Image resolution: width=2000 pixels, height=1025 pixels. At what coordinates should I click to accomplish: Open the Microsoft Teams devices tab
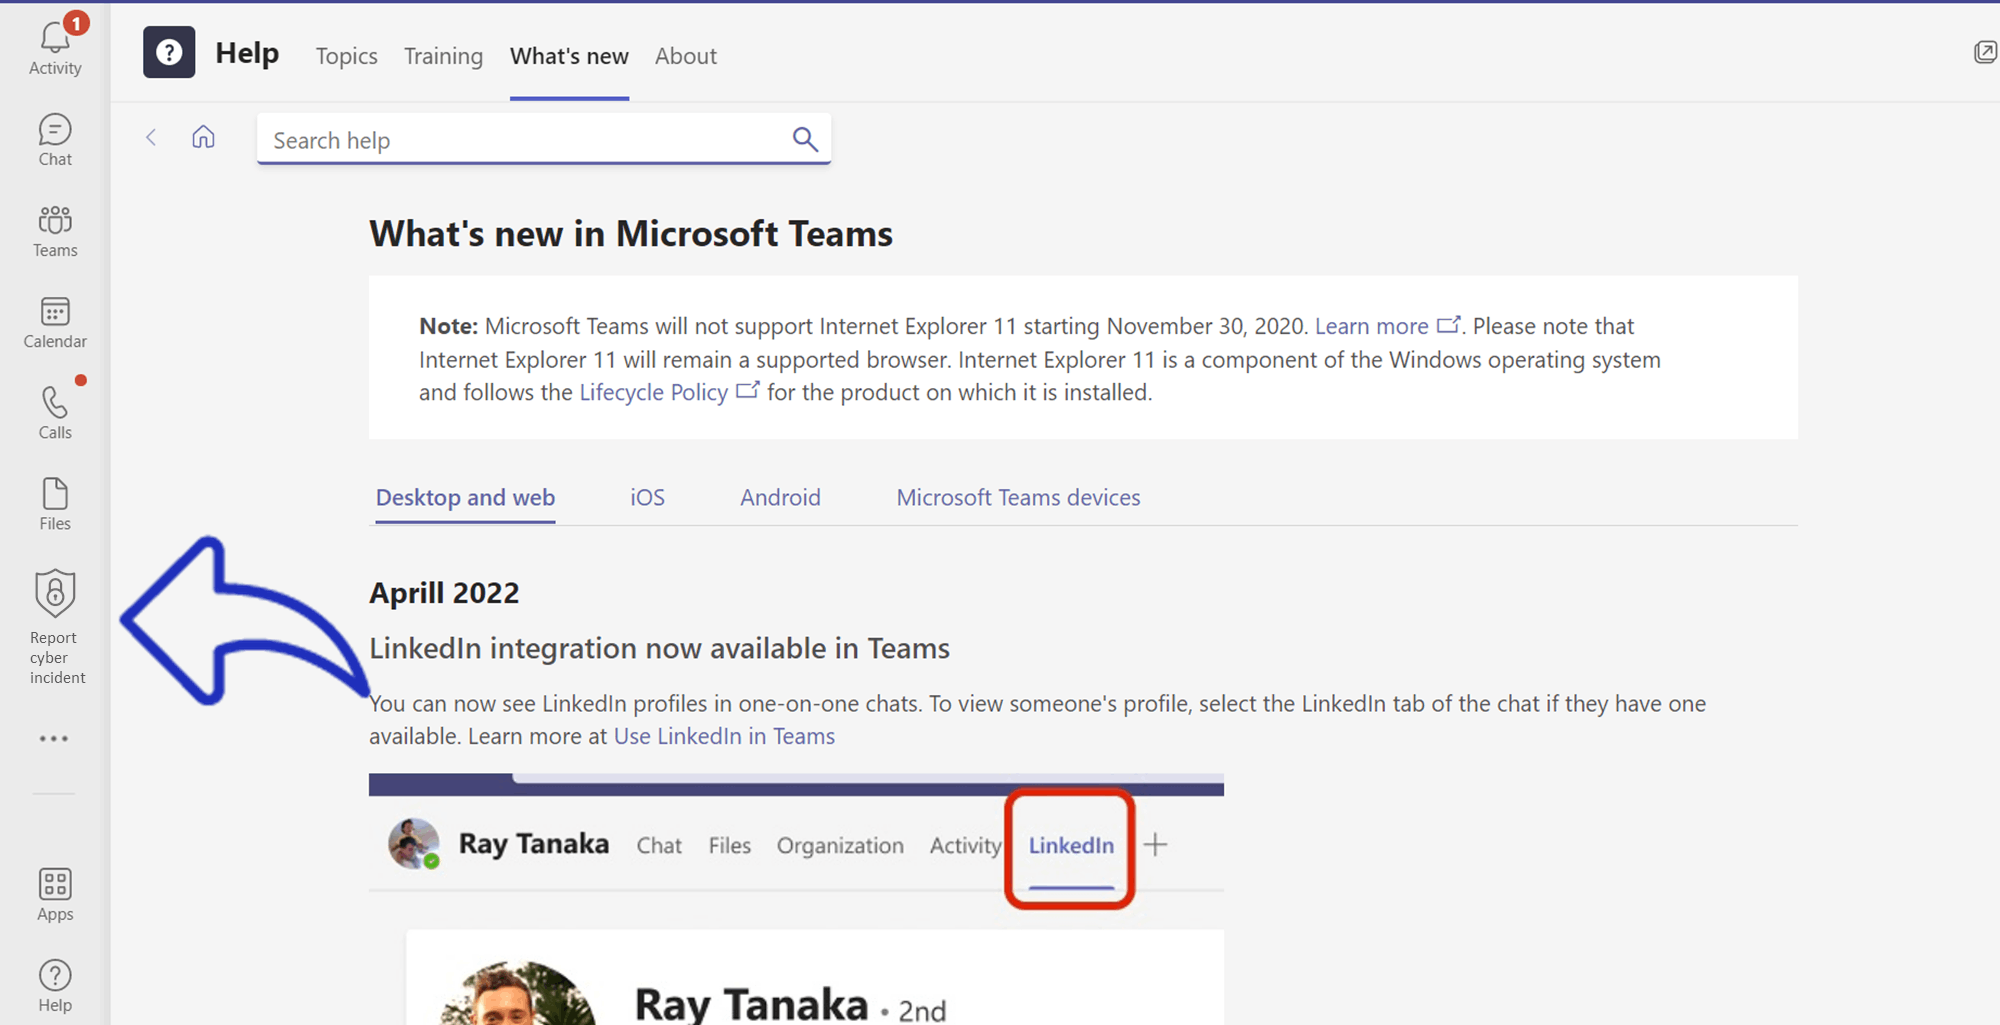tap(1018, 497)
